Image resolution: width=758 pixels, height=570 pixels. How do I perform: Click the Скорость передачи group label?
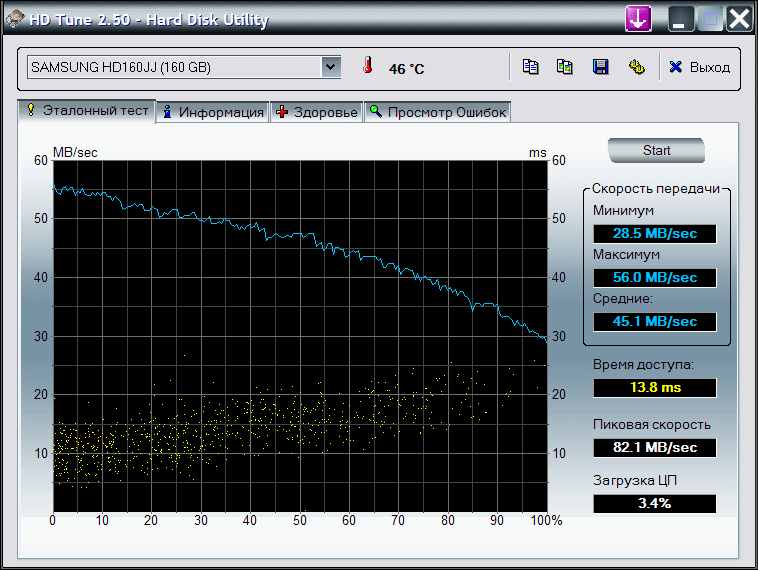pos(656,189)
